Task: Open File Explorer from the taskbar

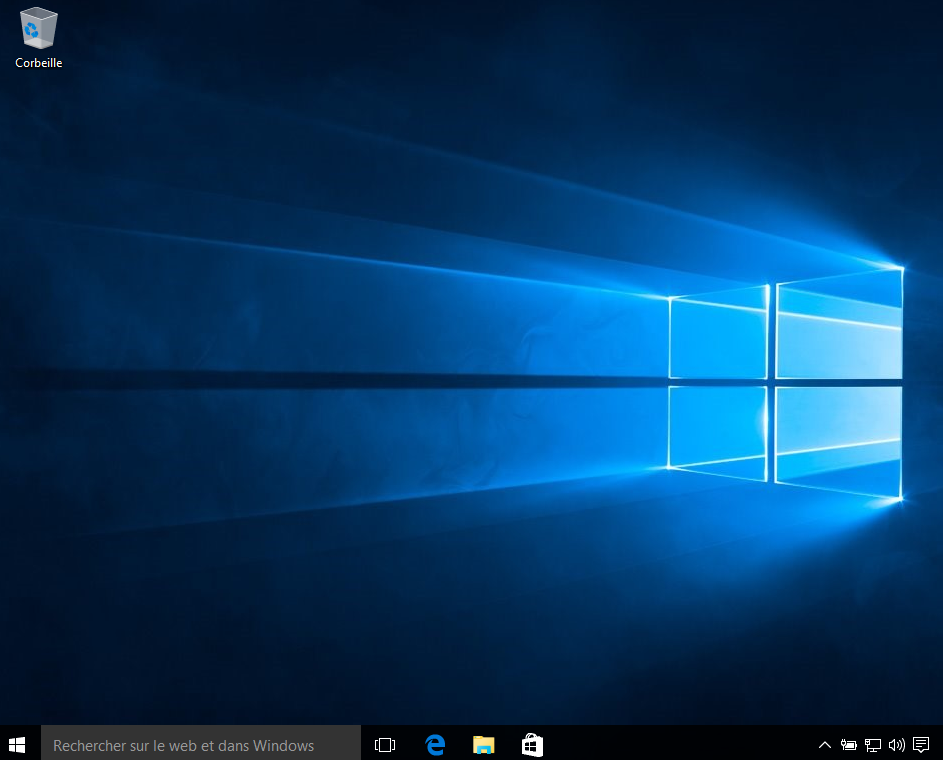Action: (x=484, y=745)
